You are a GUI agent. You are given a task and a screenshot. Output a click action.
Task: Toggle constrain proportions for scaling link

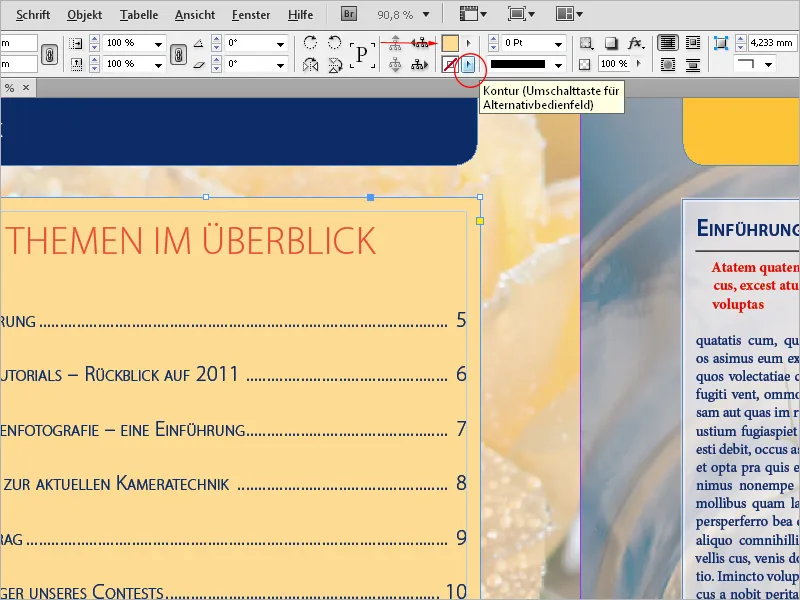coord(178,54)
